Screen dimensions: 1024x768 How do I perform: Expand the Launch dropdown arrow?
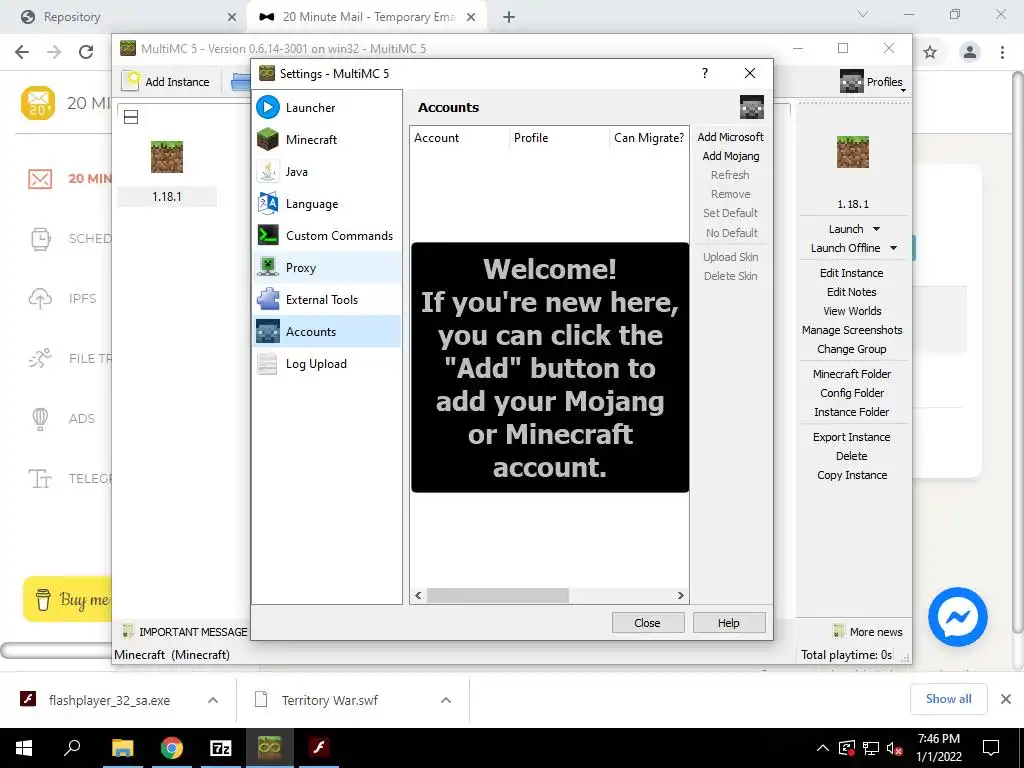[876, 229]
